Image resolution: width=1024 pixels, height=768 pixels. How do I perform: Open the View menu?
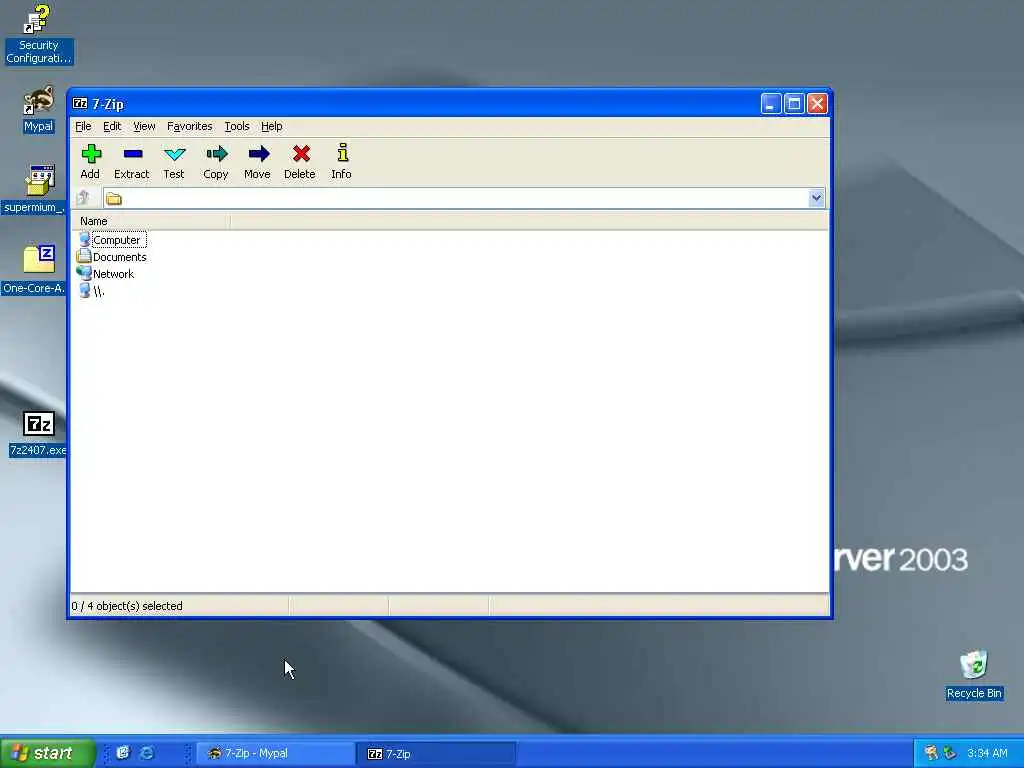pyautogui.click(x=144, y=127)
